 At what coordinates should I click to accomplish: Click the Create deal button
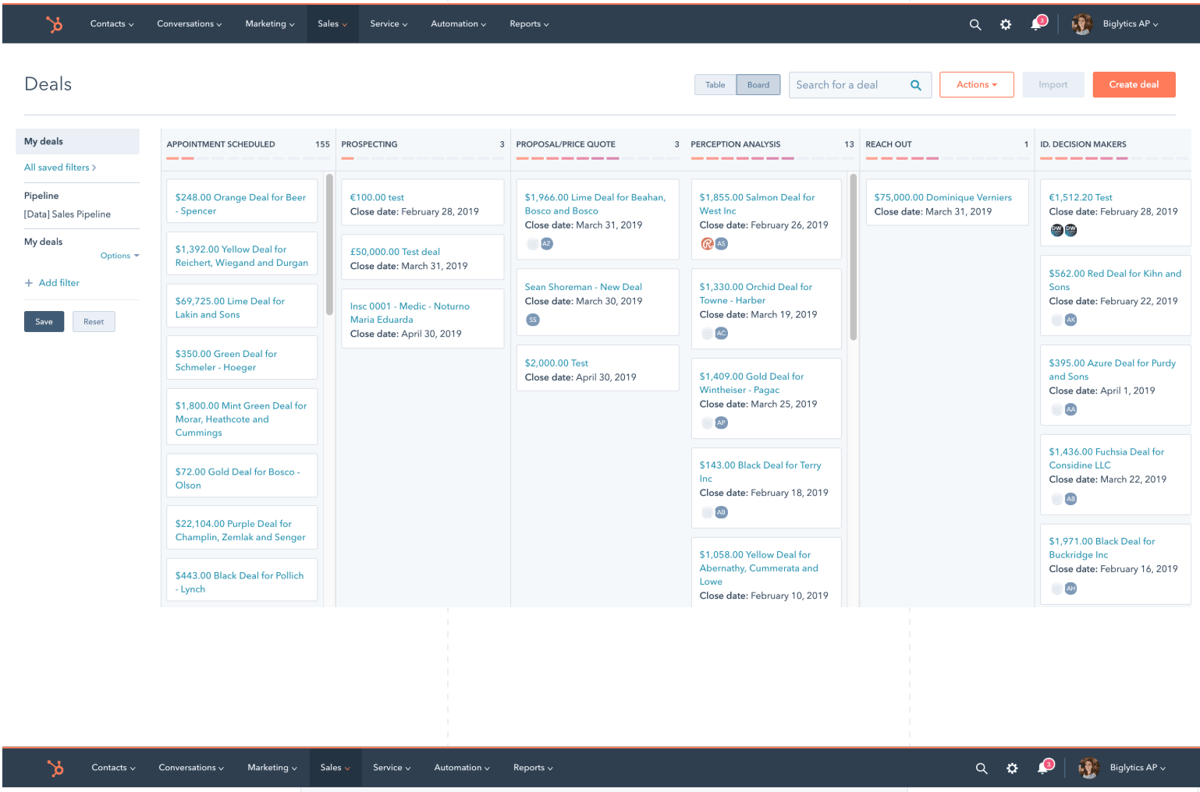click(1134, 85)
